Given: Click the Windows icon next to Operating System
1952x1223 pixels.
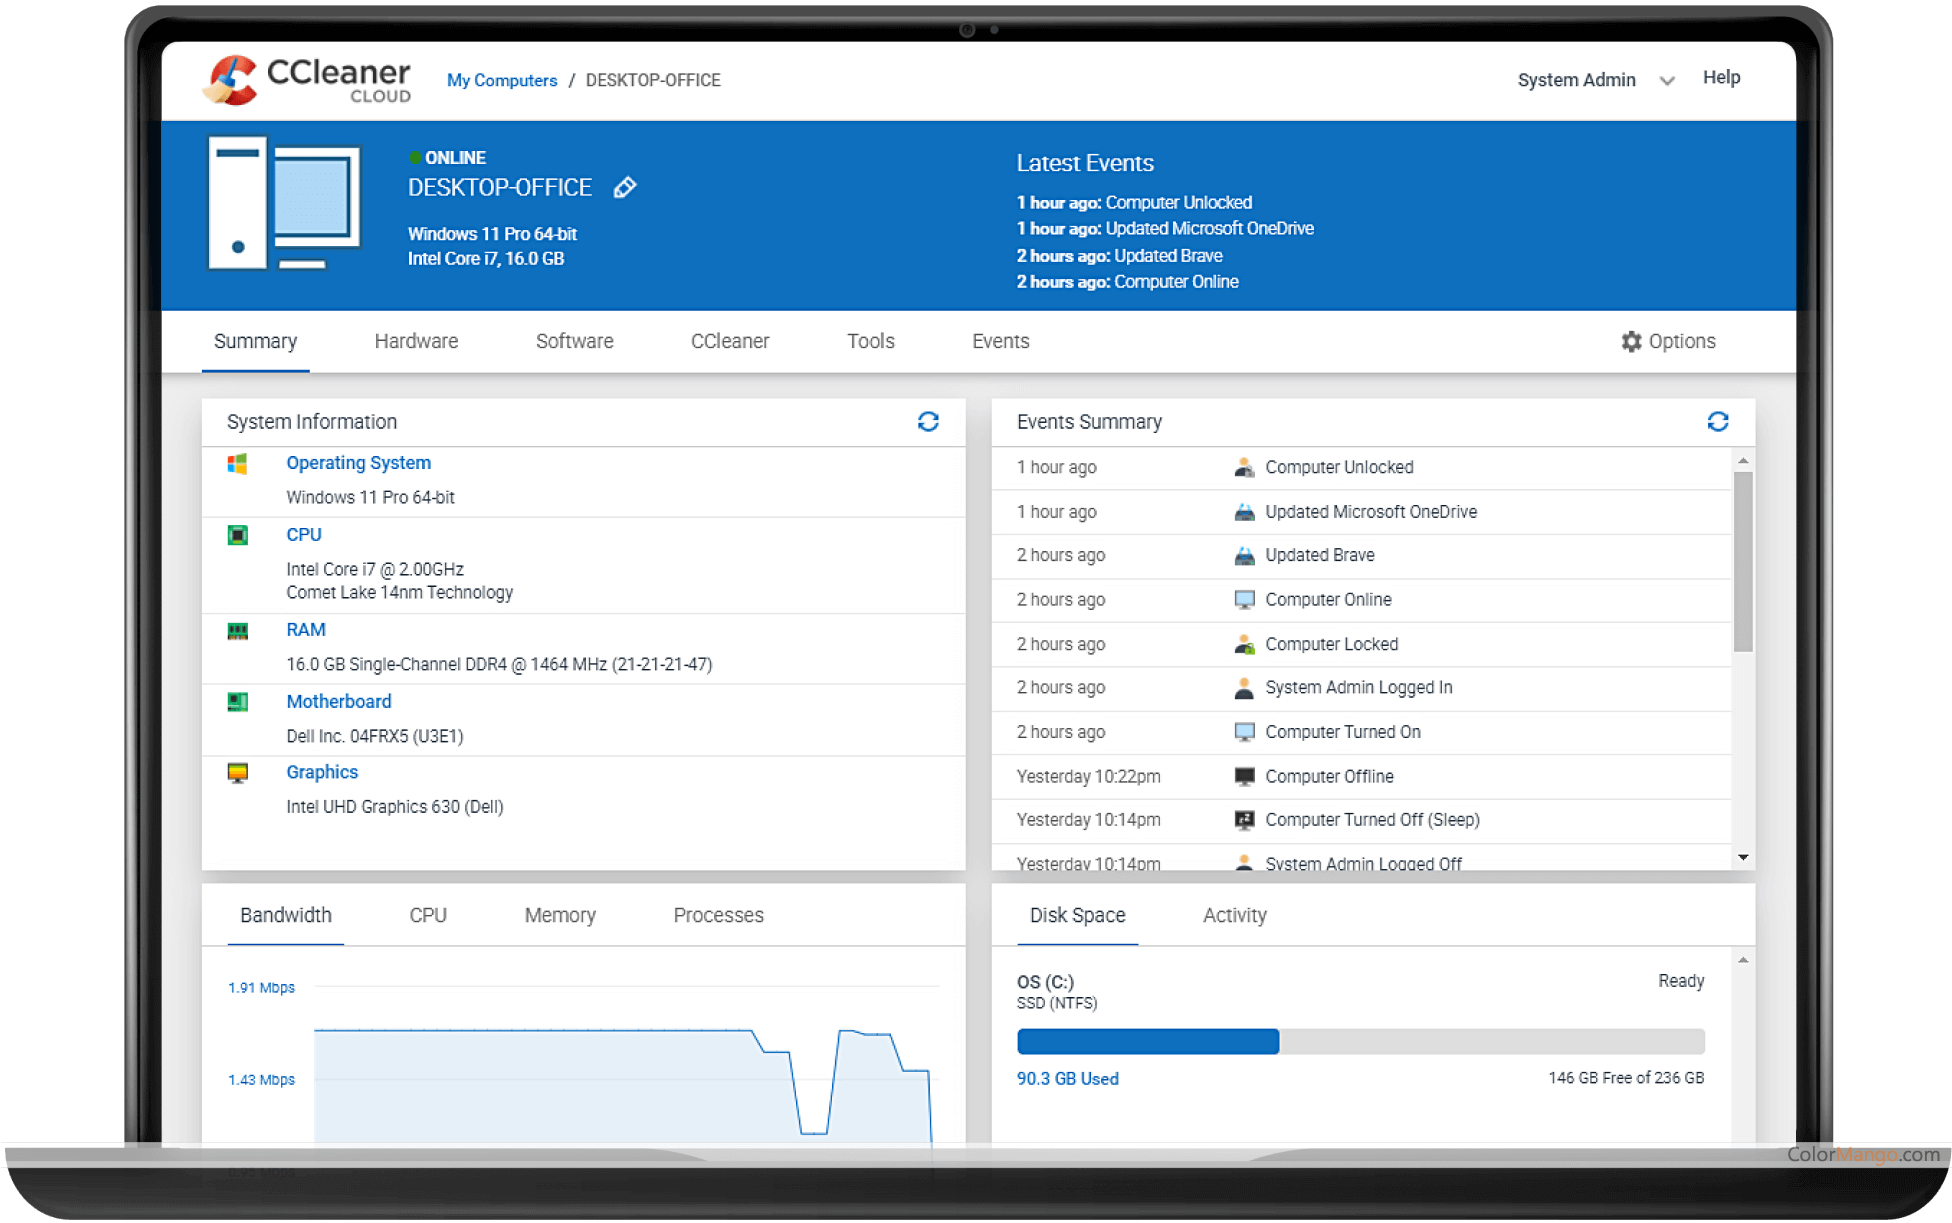Looking at the screenshot, I should point(238,463).
